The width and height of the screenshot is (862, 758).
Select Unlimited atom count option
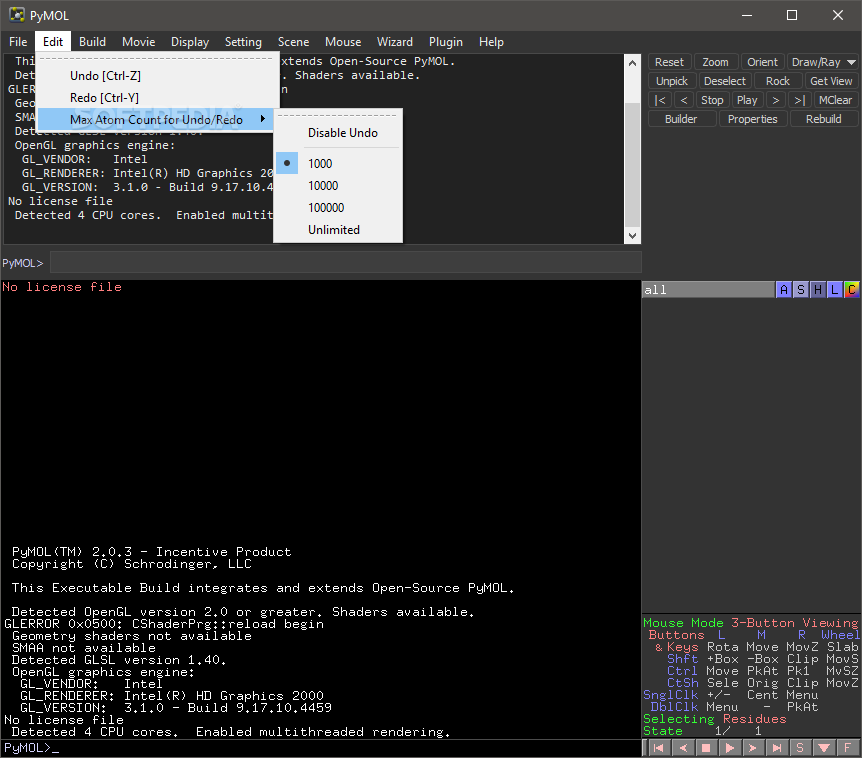pyautogui.click(x=338, y=230)
